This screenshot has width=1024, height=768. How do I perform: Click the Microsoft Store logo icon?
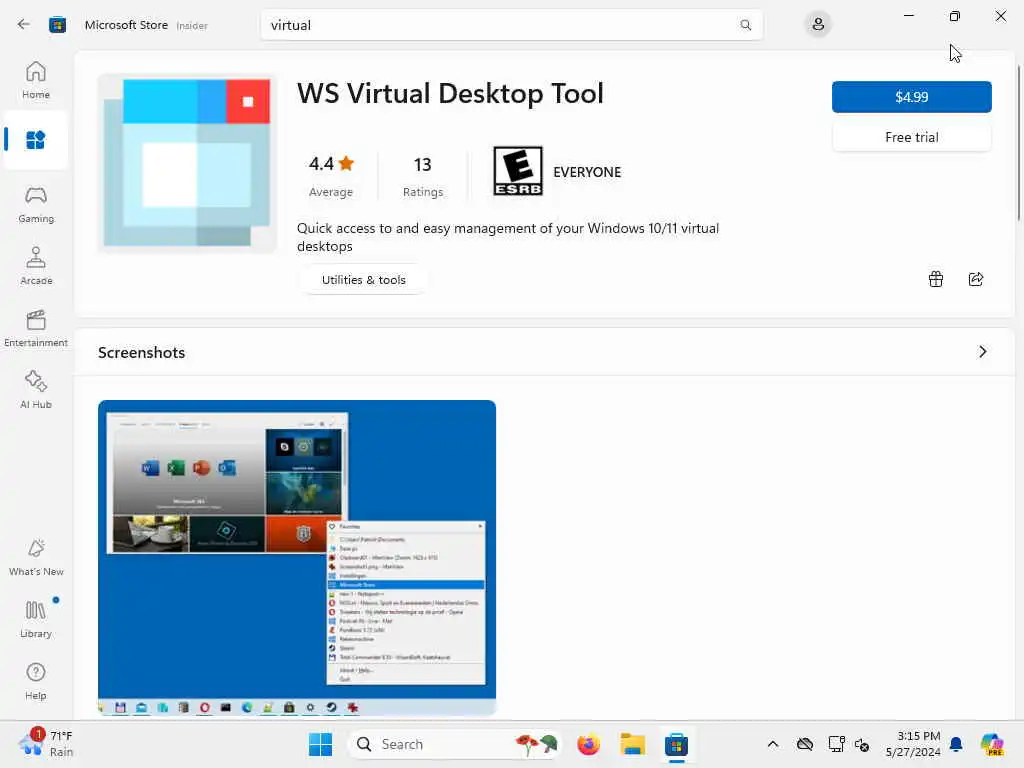click(57, 25)
